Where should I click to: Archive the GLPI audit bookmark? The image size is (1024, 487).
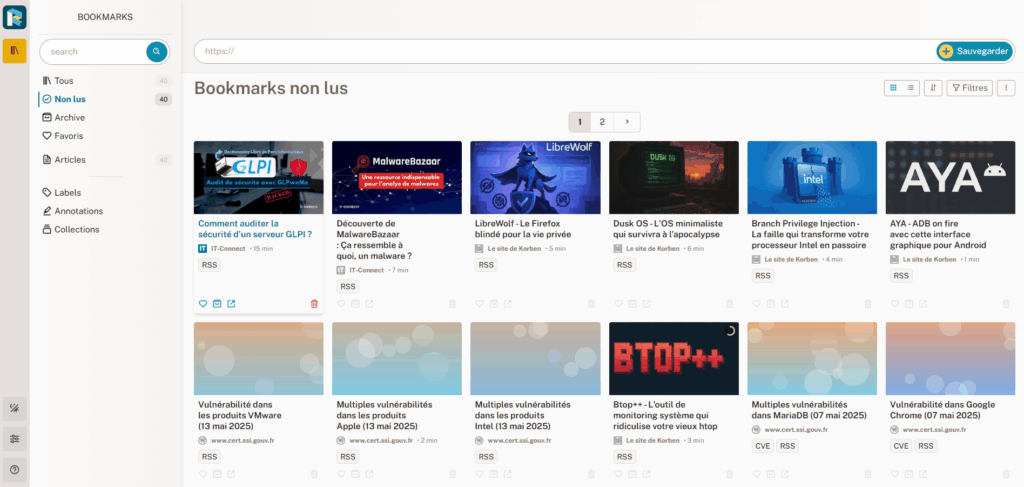pos(217,304)
